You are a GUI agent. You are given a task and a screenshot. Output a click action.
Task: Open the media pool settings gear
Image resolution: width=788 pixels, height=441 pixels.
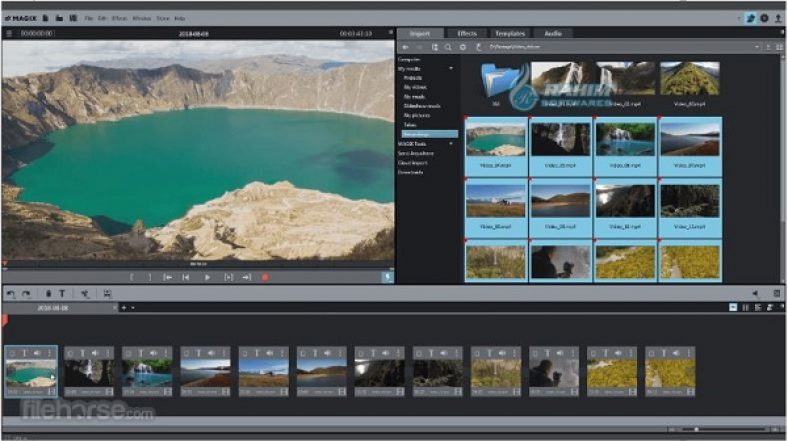[x=463, y=47]
